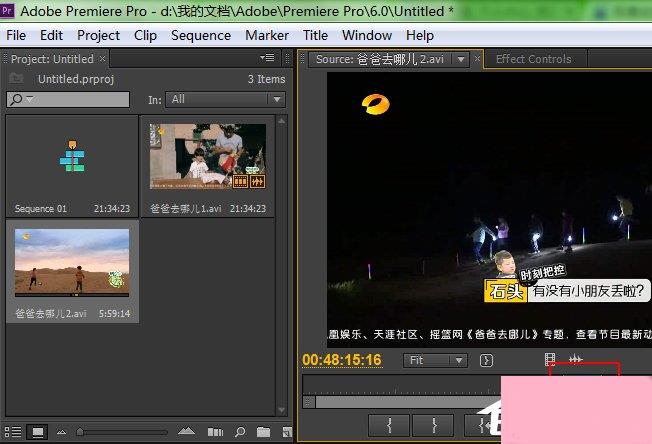This screenshot has height=444, width=652.
Task: Open the Source clip list dropdown arrow
Action: (460, 59)
